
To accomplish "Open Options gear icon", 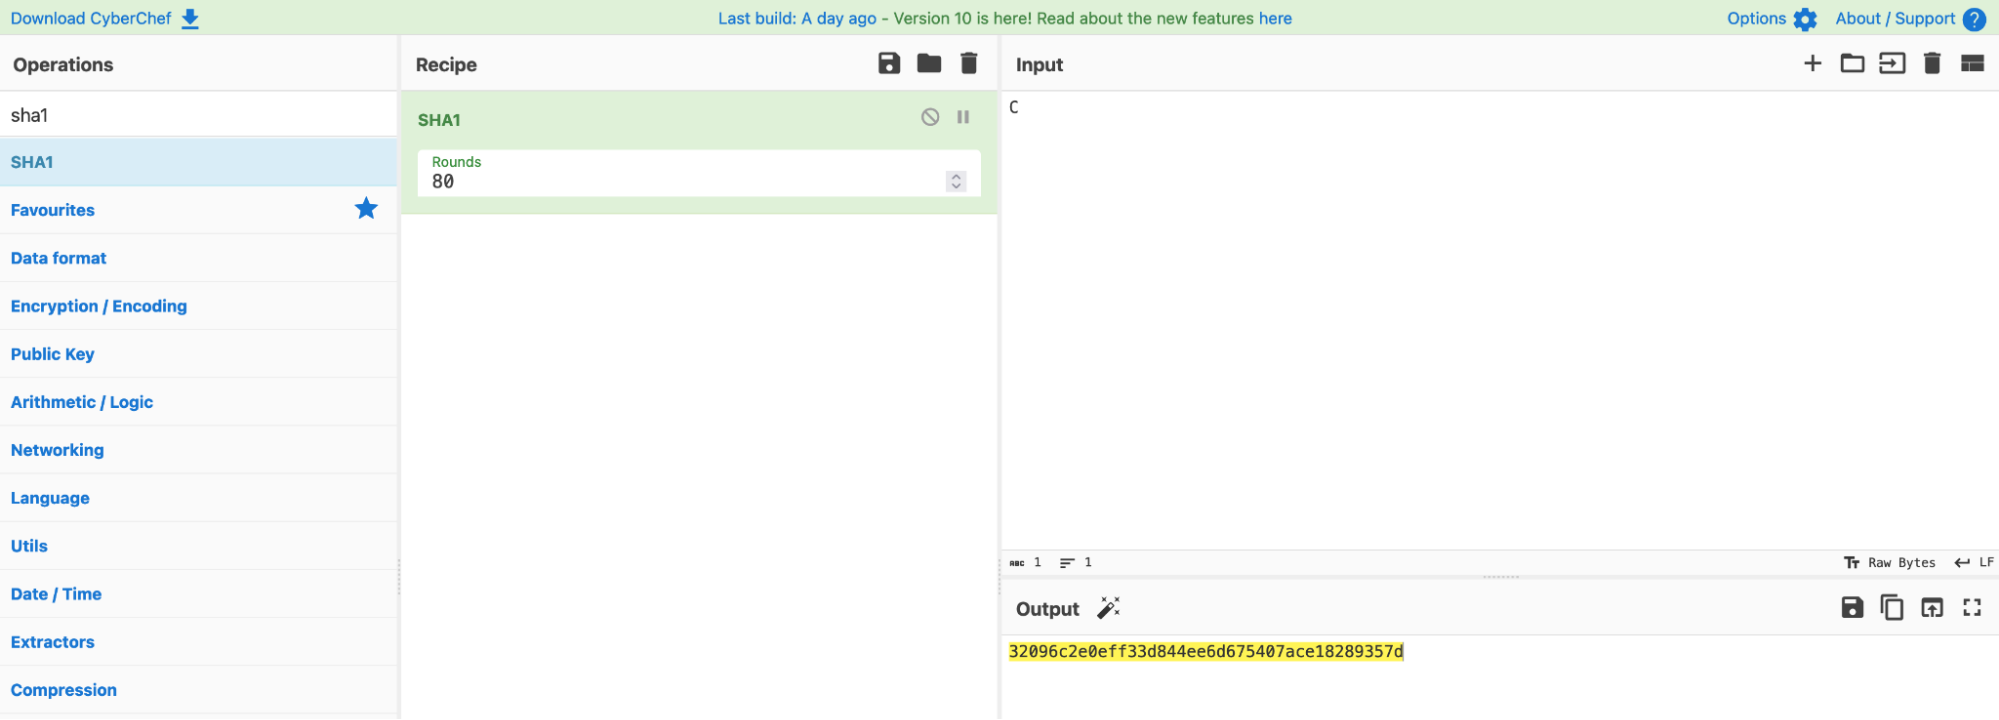I will tap(1805, 19).
